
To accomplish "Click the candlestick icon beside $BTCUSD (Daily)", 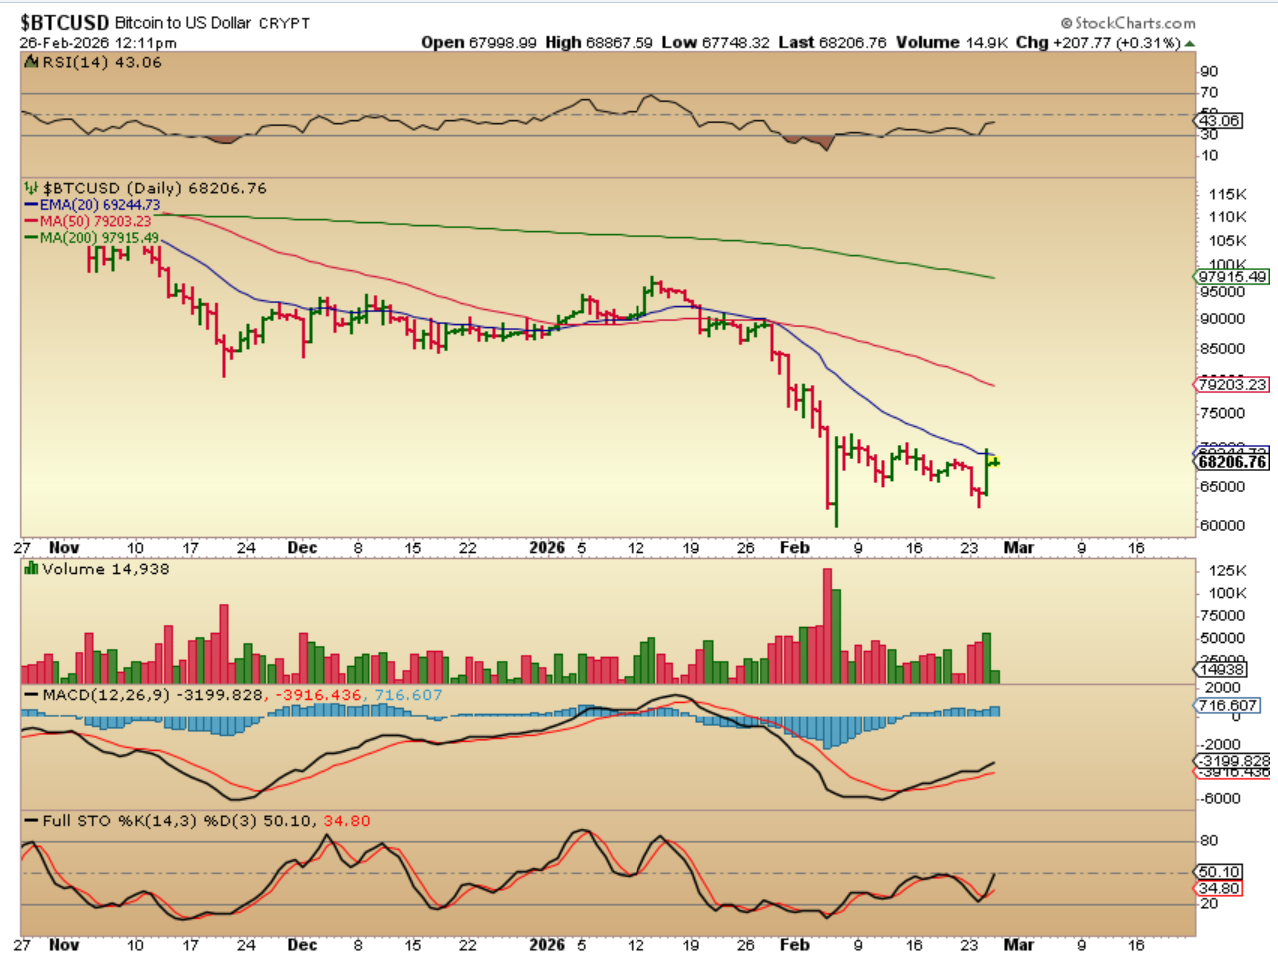I will 31,188.
